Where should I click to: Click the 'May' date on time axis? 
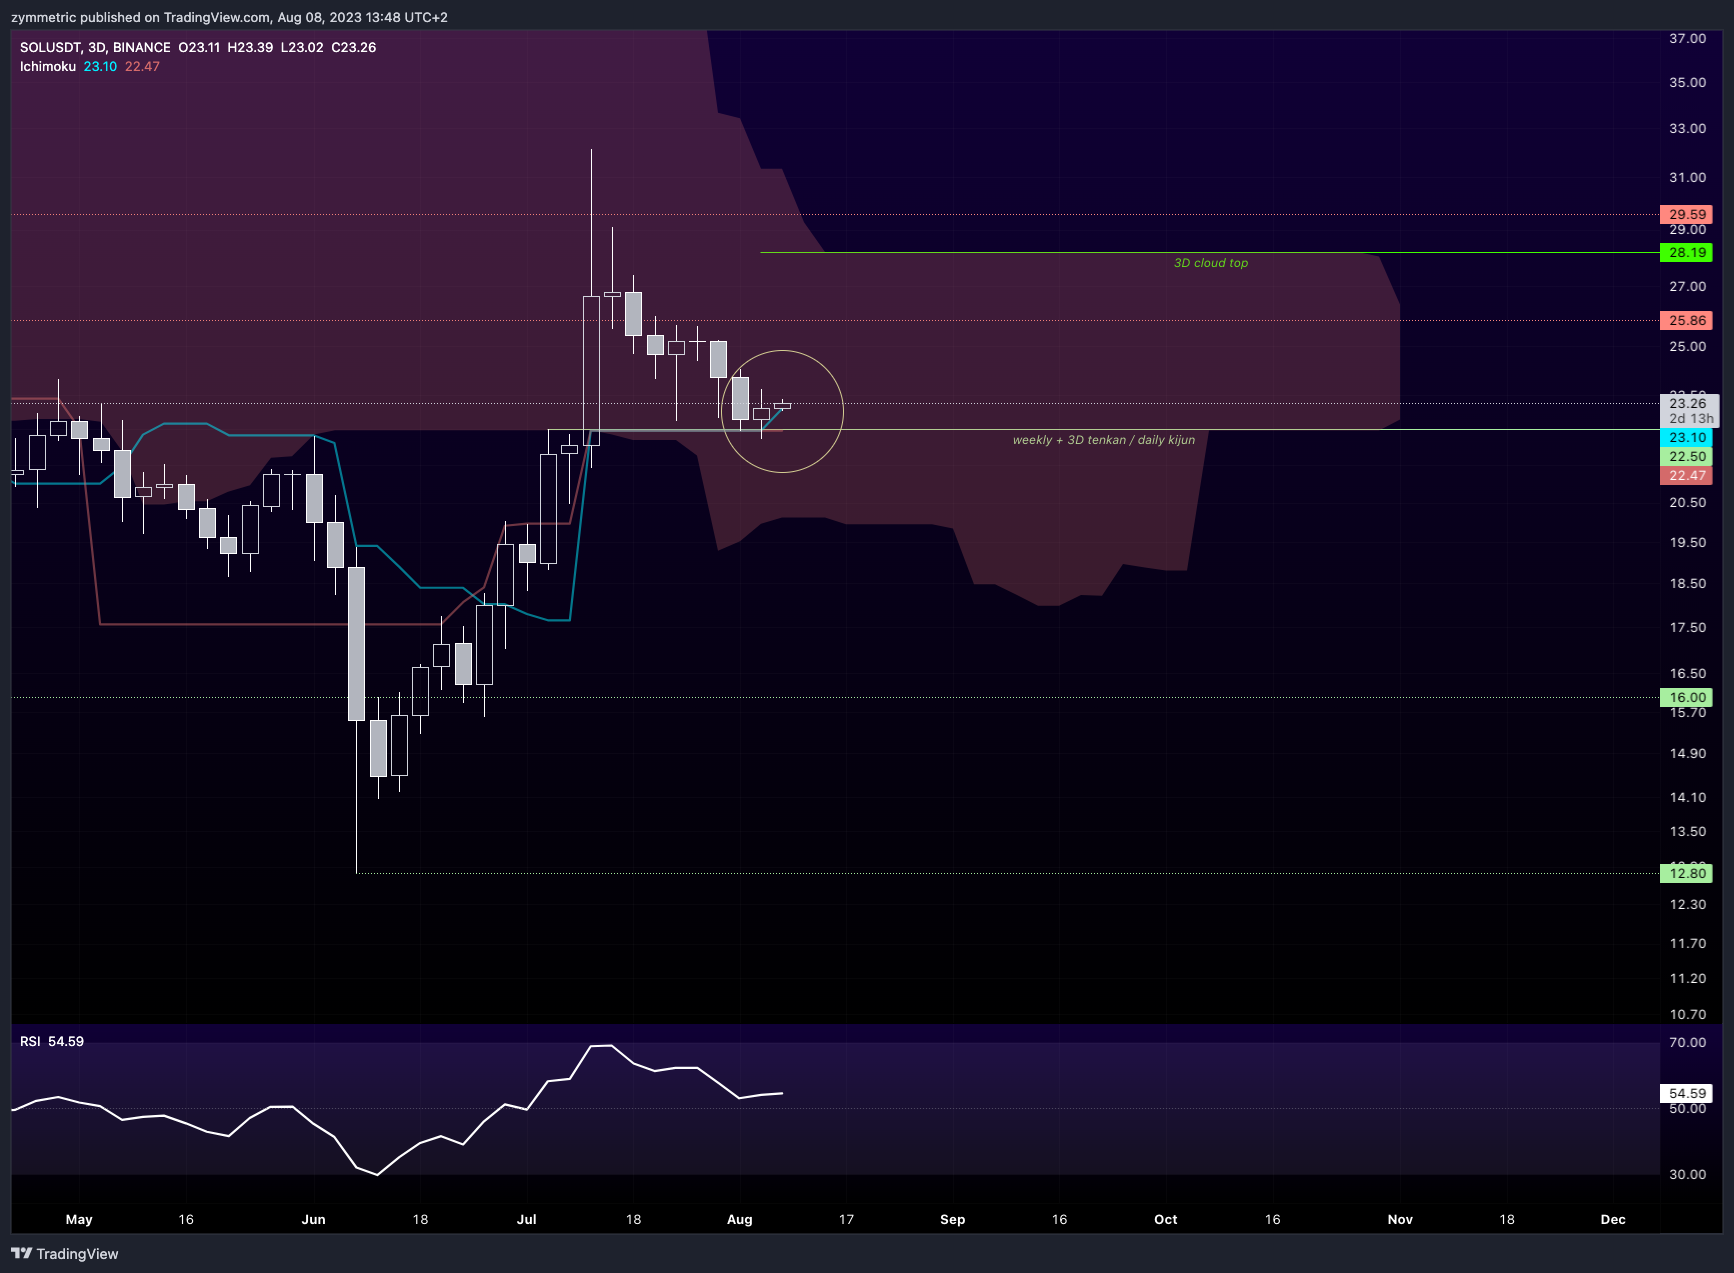(x=79, y=1219)
